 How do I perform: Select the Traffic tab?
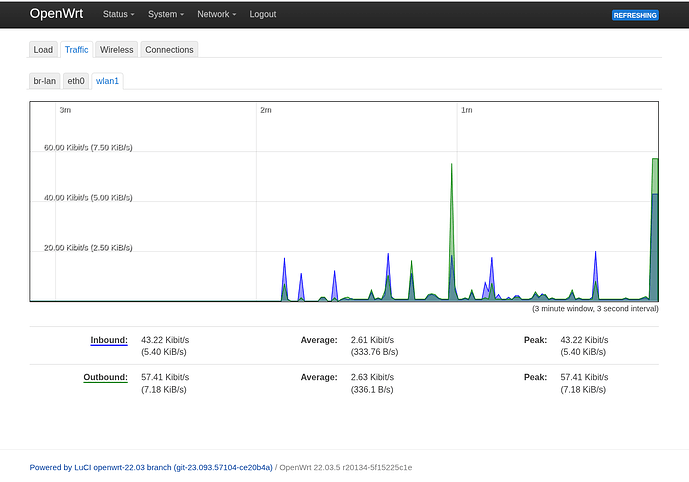tap(76, 49)
